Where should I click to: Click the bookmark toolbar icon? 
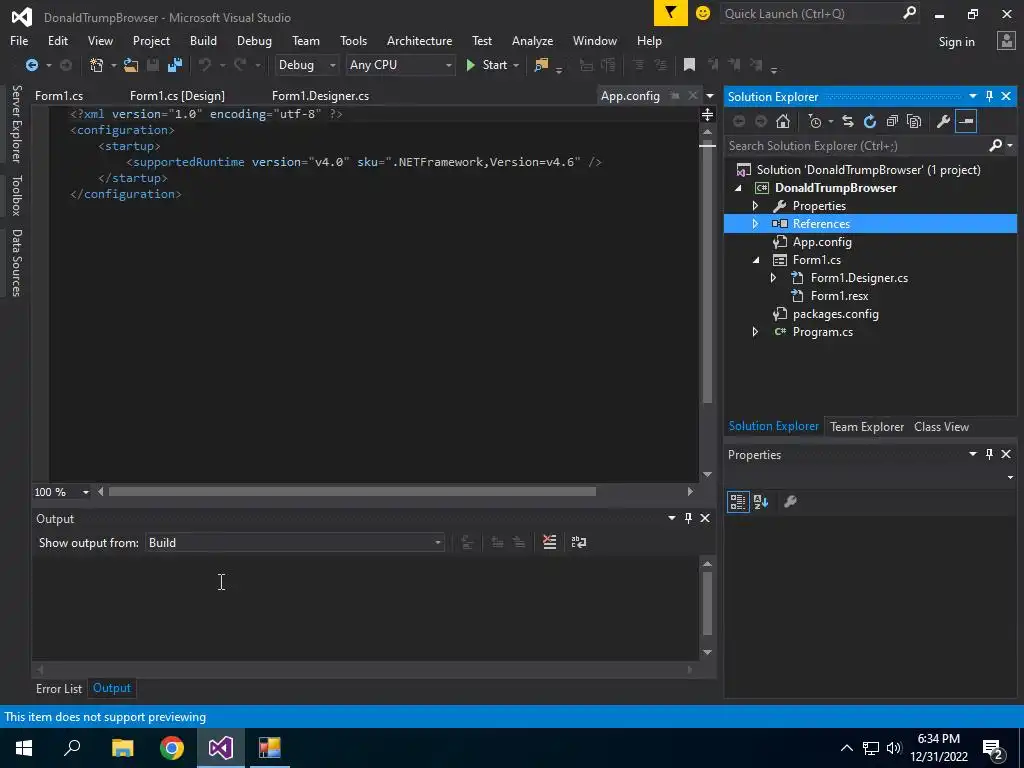(x=689, y=65)
